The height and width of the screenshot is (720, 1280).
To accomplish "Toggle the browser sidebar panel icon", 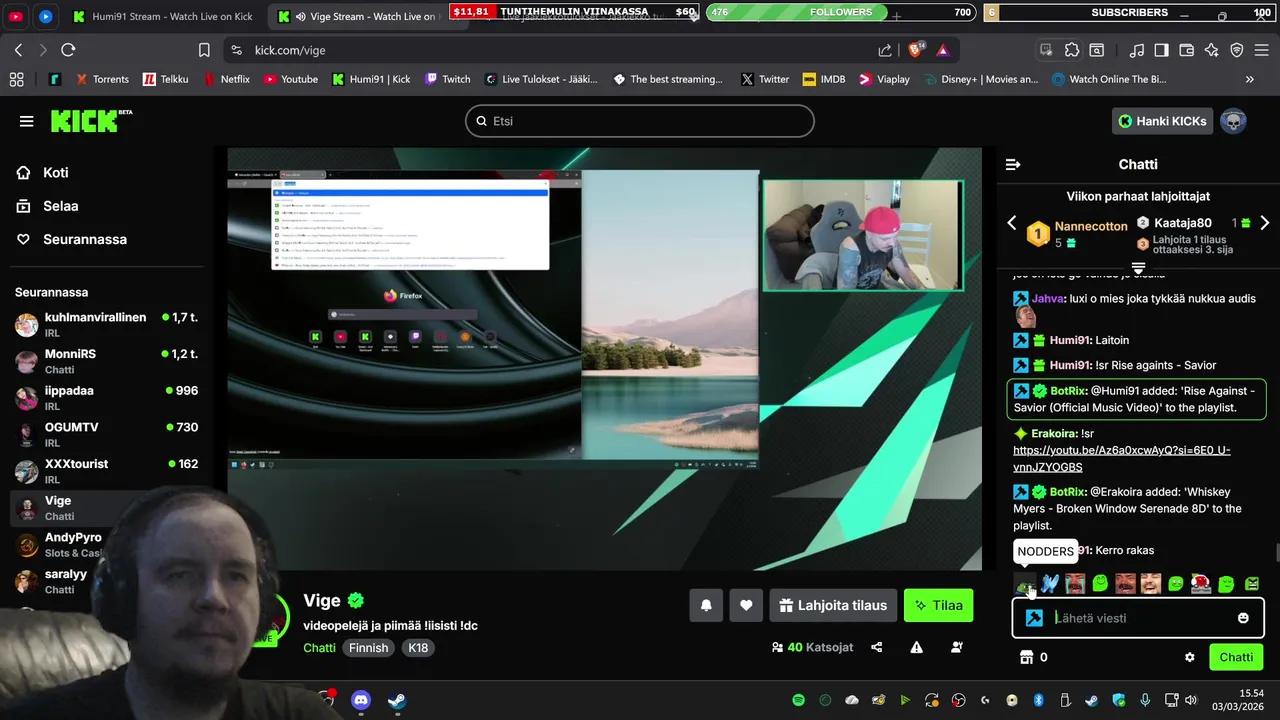I will [x=1161, y=50].
